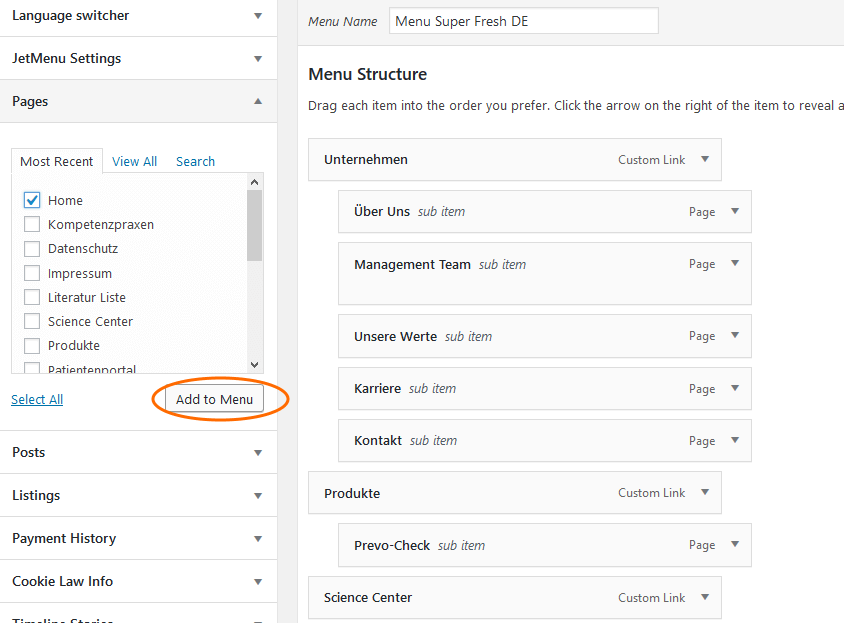Open the Search tab in Pages
This screenshot has height=623, width=844.
click(x=195, y=161)
